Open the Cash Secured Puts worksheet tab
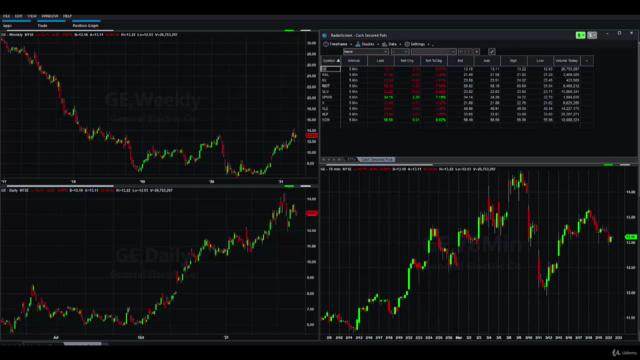The height and width of the screenshot is (360, 640). 377,160
